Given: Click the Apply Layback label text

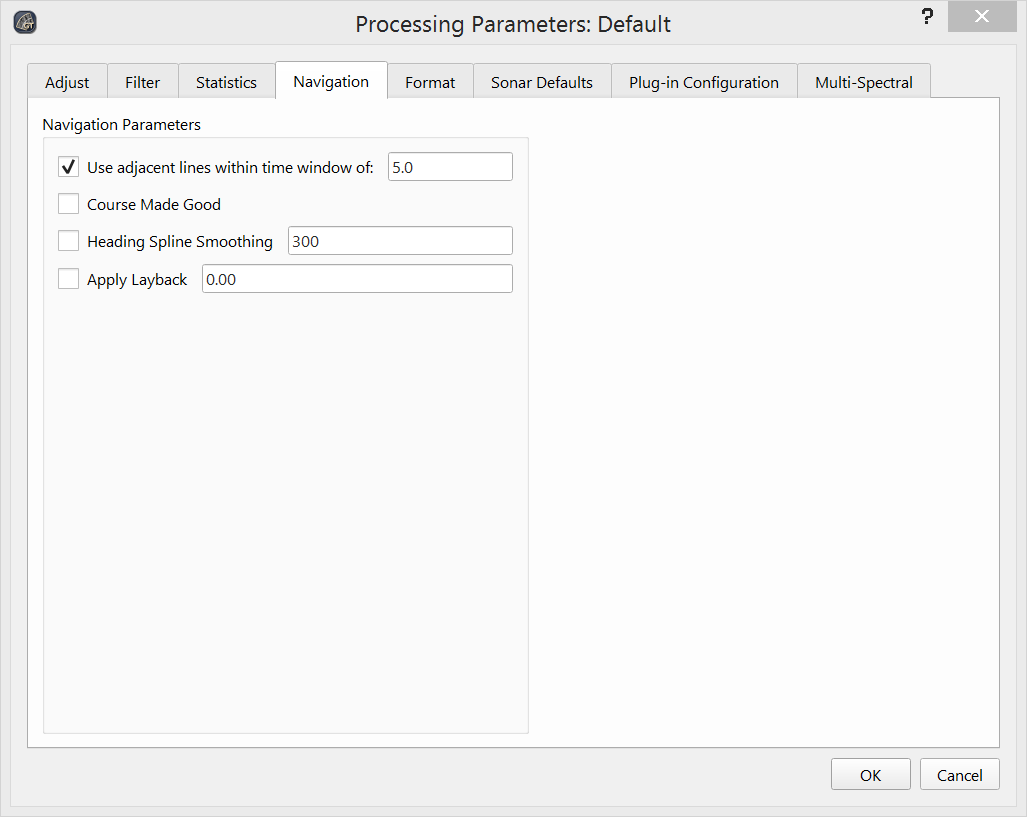Looking at the screenshot, I should coord(137,280).
